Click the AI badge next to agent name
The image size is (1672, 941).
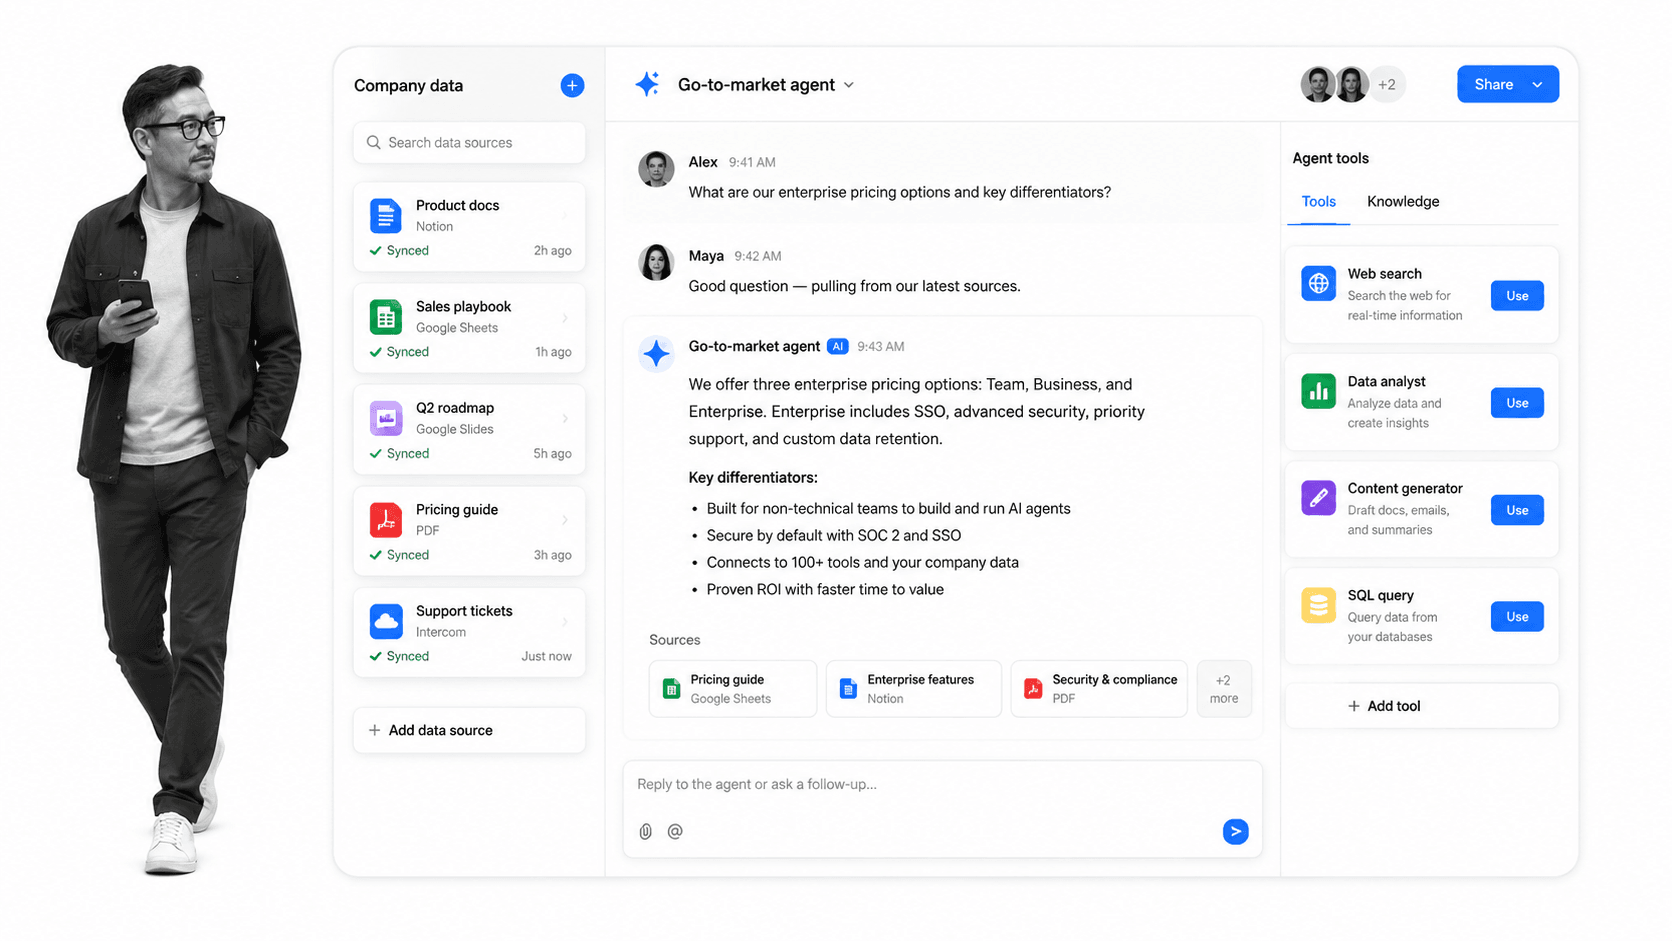coord(838,346)
